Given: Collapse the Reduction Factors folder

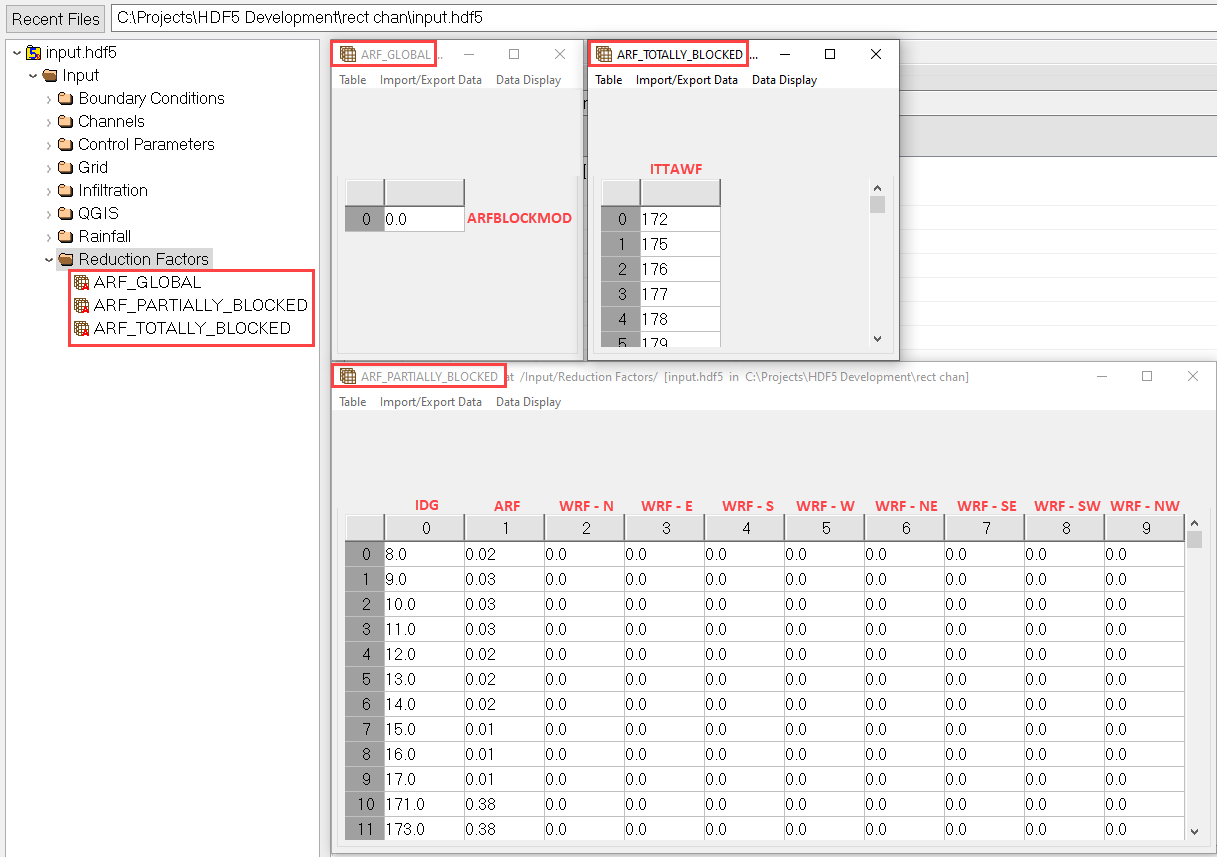Looking at the screenshot, I should (49, 260).
